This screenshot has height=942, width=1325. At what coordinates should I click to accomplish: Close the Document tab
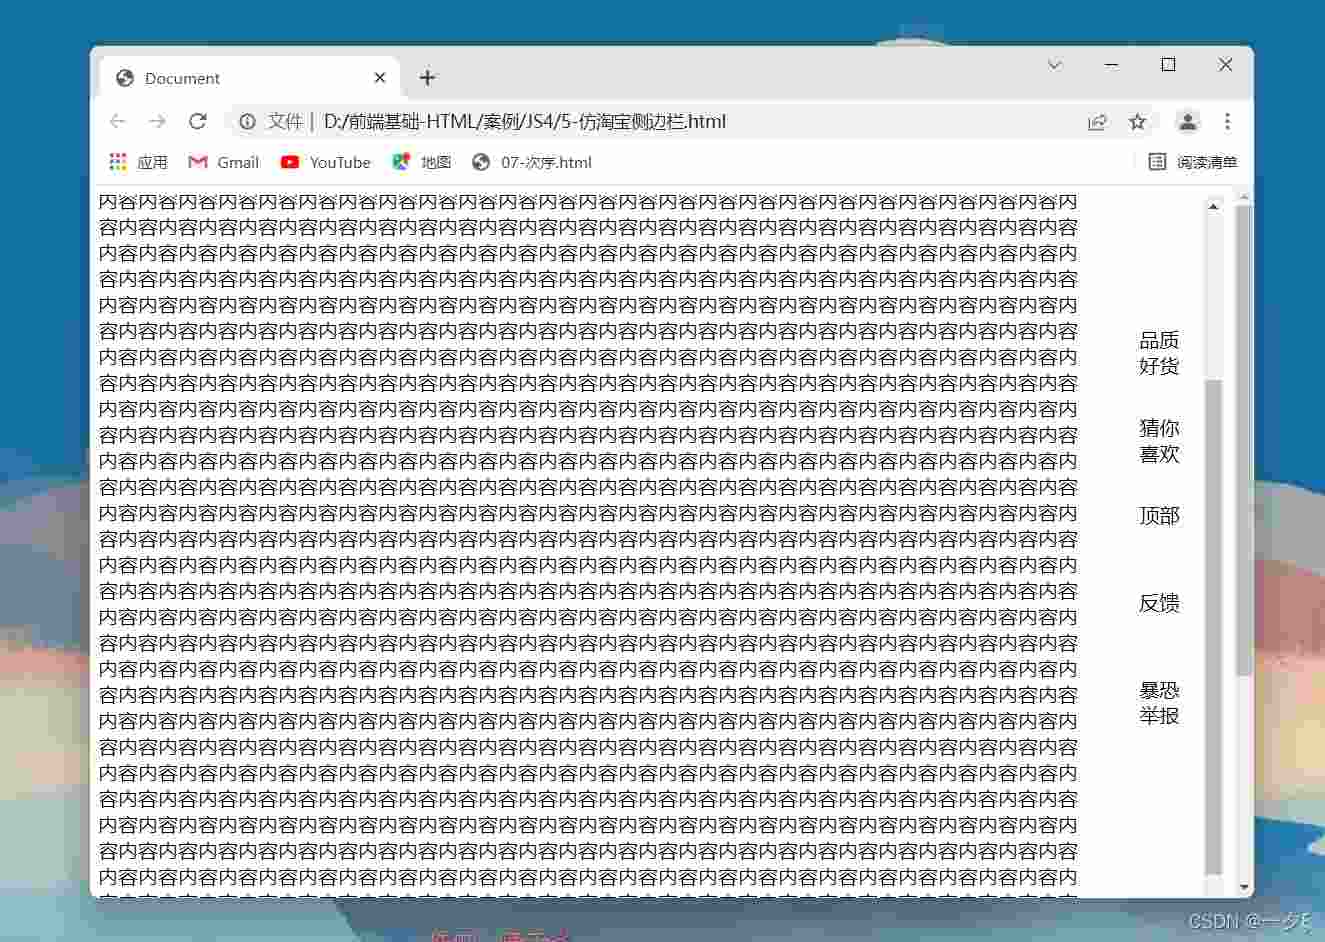tap(380, 77)
